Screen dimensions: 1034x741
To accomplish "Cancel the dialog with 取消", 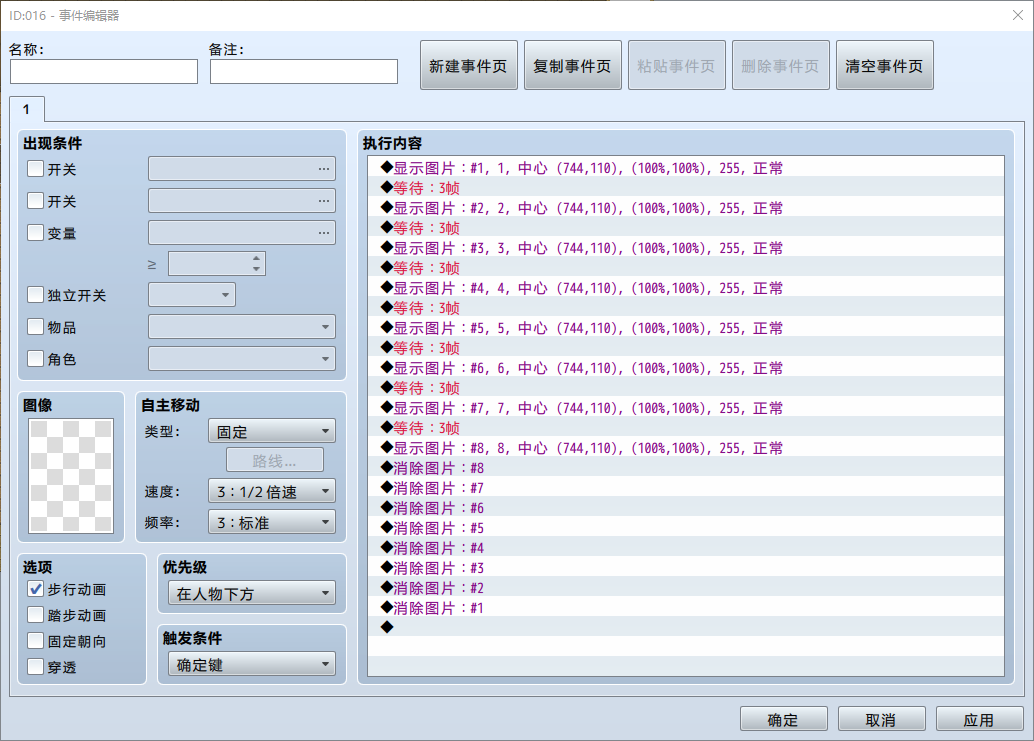I will (882, 719).
